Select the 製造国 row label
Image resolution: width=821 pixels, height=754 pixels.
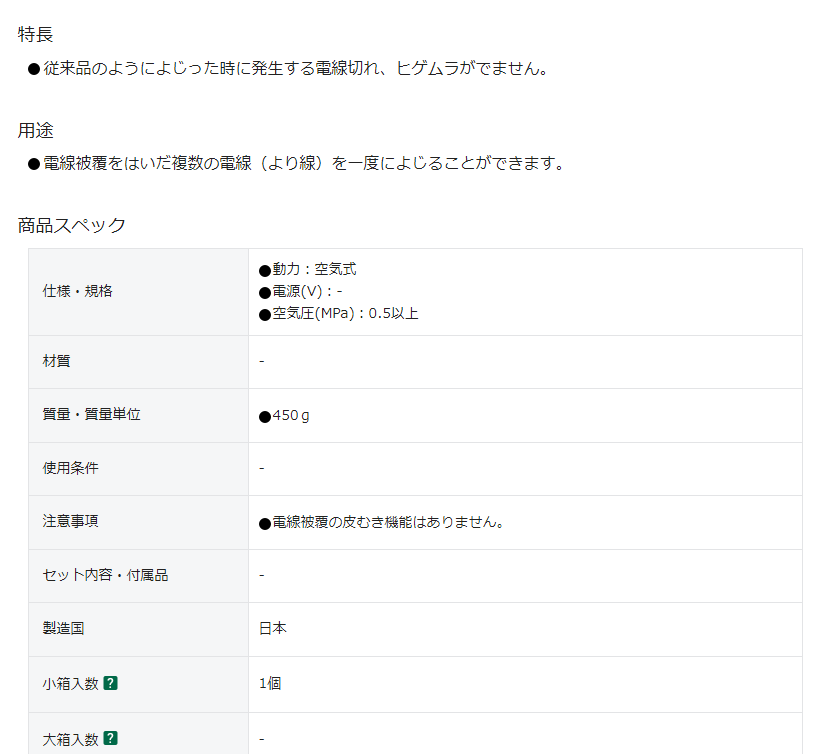pyautogui.click(x=63, y=629)
